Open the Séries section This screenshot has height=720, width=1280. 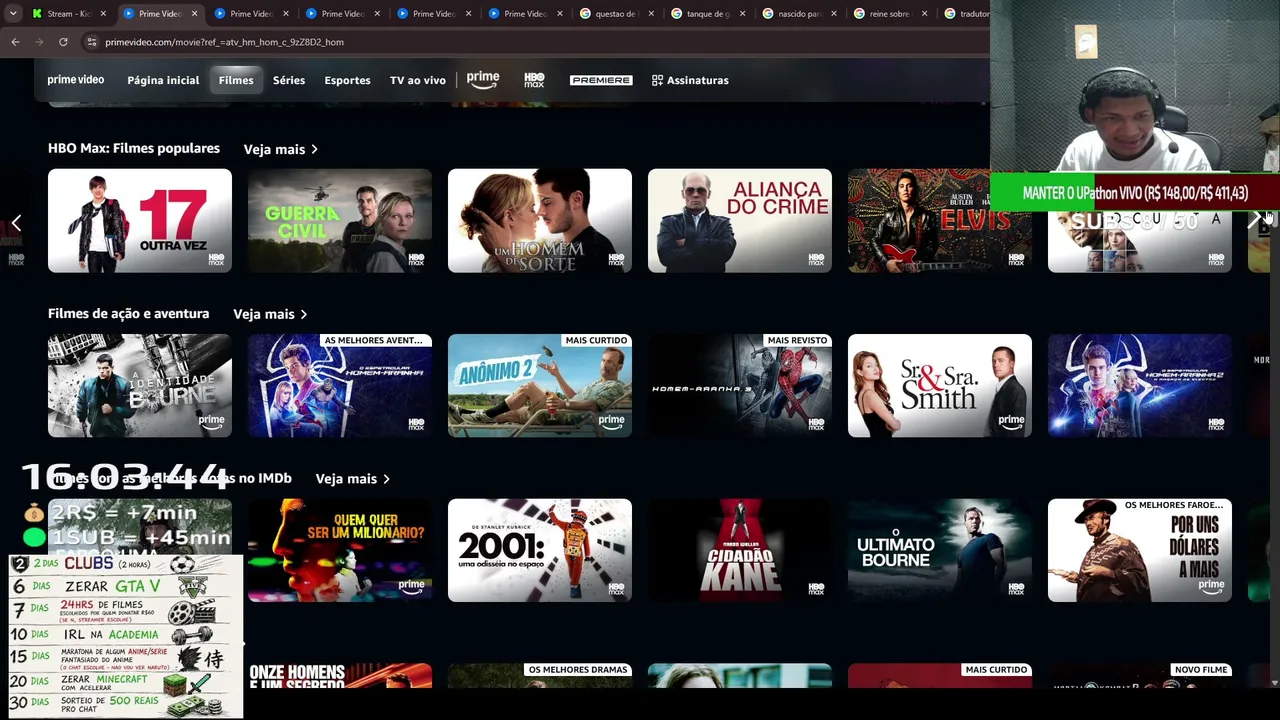click(289, 80)
